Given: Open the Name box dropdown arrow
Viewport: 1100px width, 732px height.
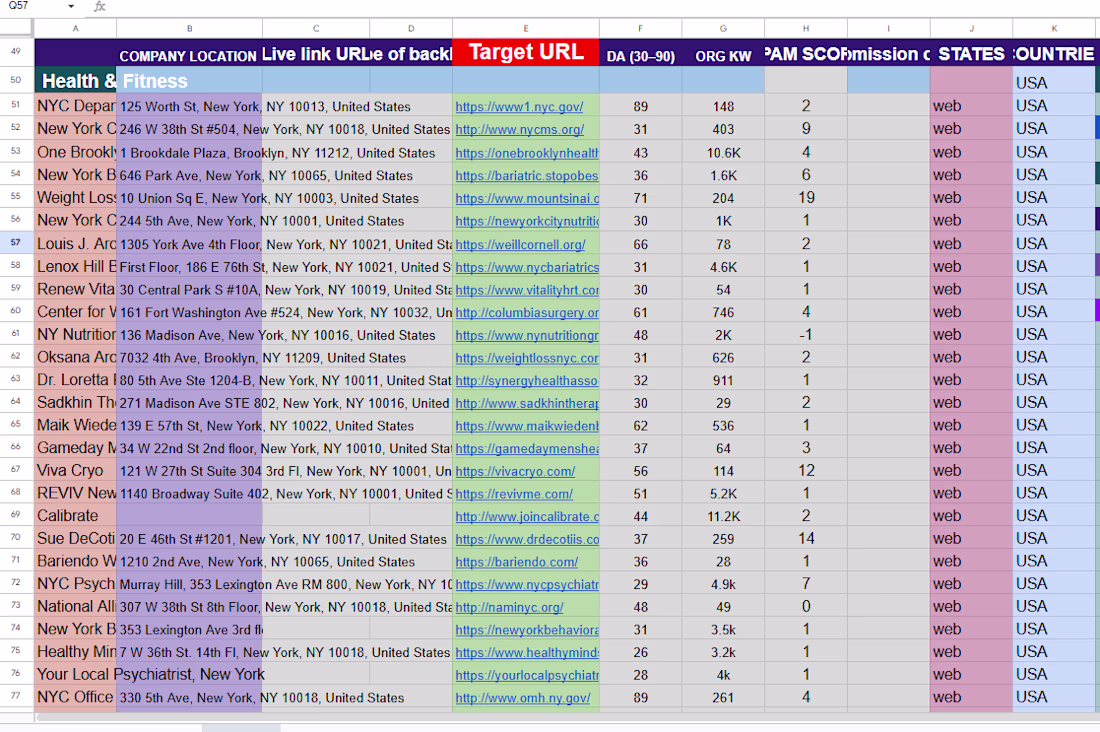Looking at the screenshot, I should 72,6.
